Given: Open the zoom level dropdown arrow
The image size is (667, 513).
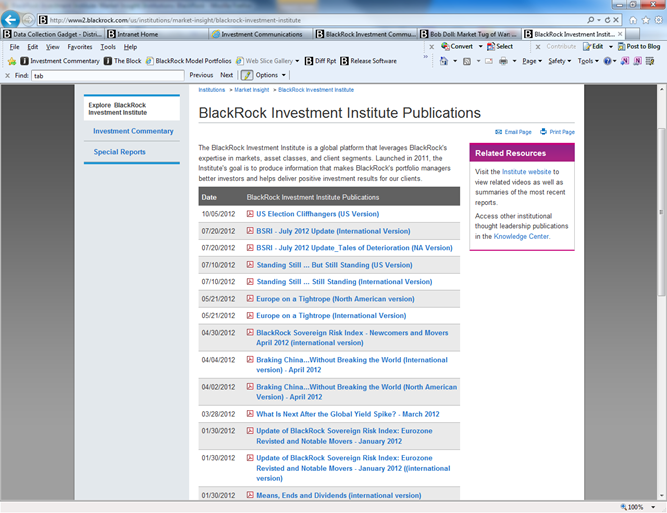Looking at the screenshot, I should tap(653, 507).
